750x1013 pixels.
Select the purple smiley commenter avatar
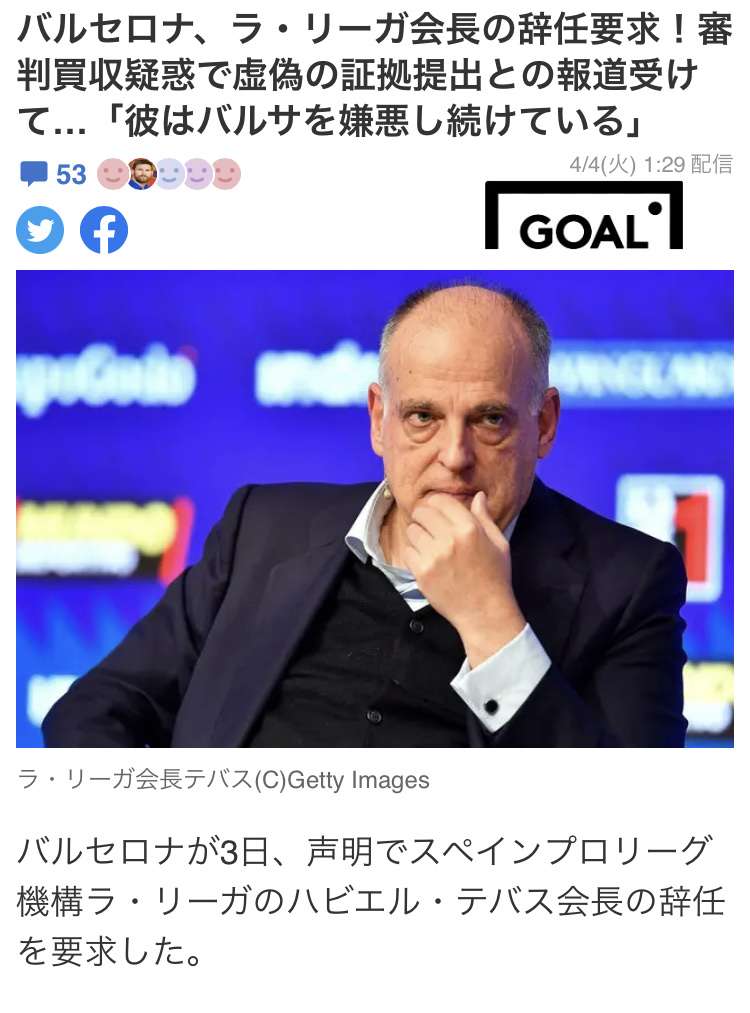click(198, 174)
